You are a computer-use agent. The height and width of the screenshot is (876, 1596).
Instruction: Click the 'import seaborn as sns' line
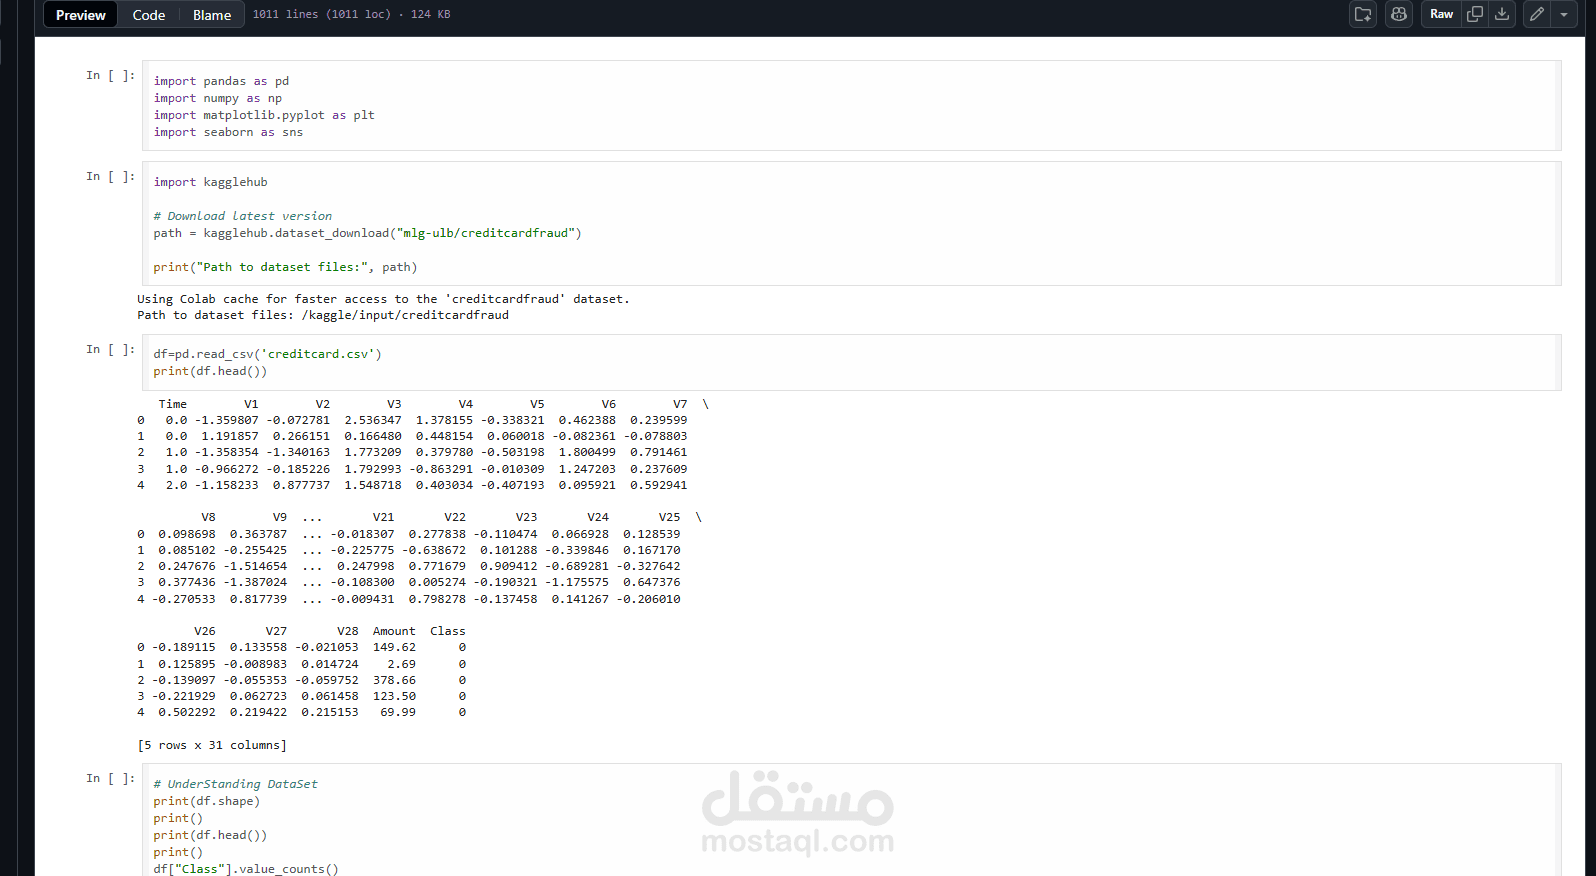pyautogui.click(x=228, y=132)
